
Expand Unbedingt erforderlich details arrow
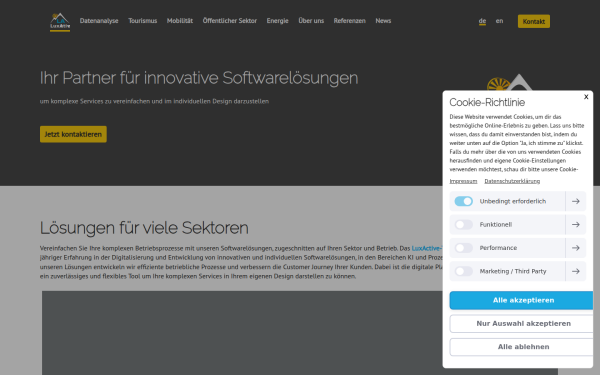click(576, 201)
